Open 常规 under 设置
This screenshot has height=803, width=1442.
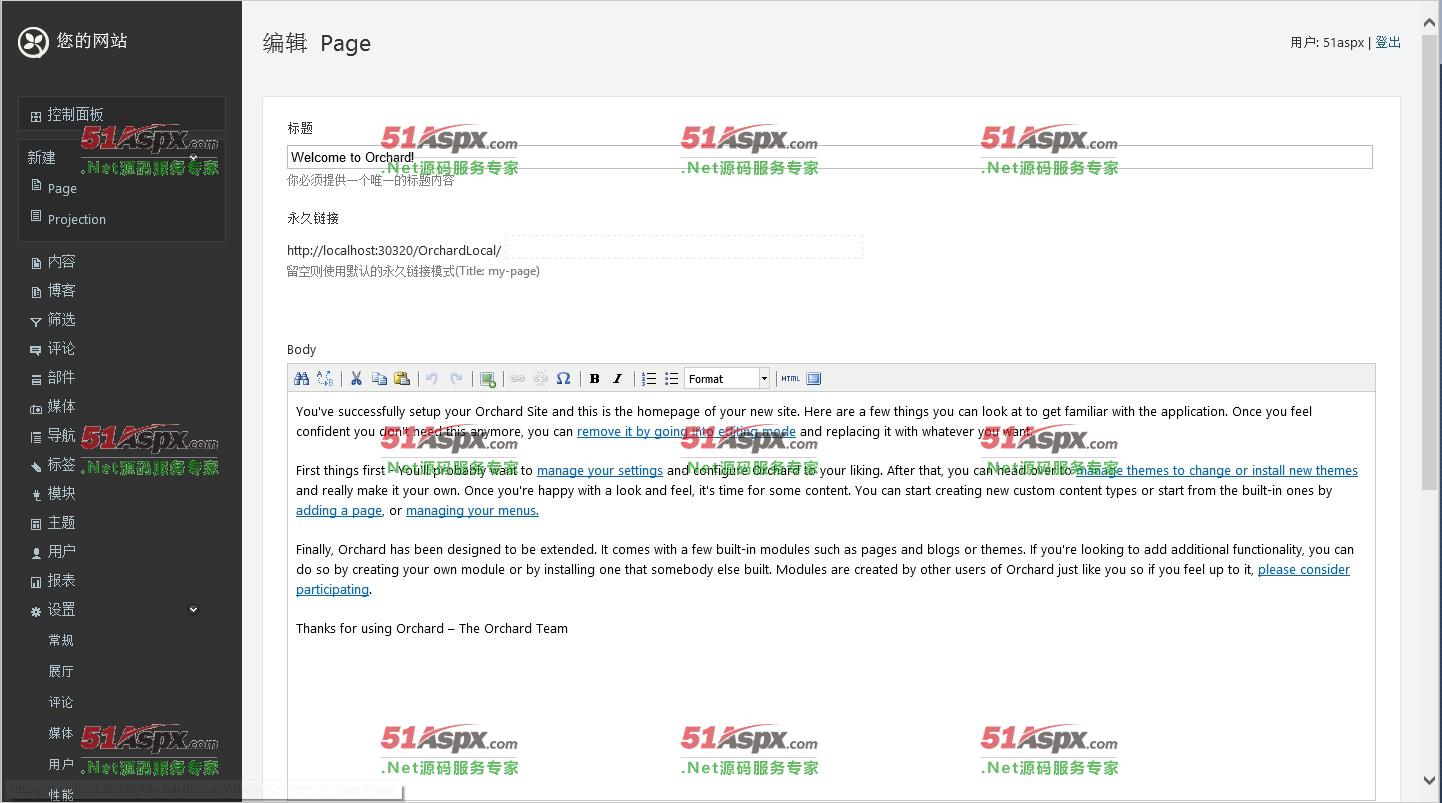click(x=61, y=640)
